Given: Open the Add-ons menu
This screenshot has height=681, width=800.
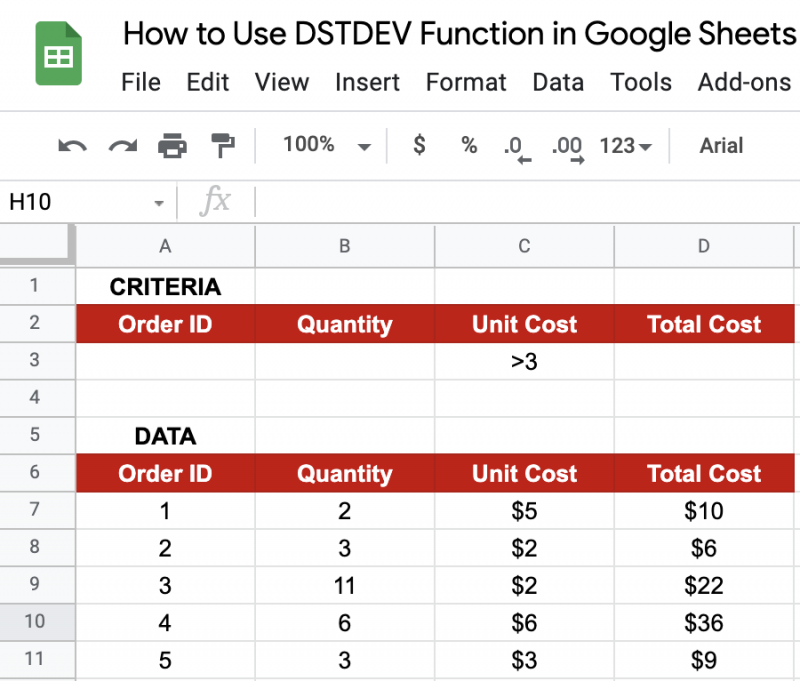Looking at the screenshot, I should pyautogui.click(x=744, y=83).
